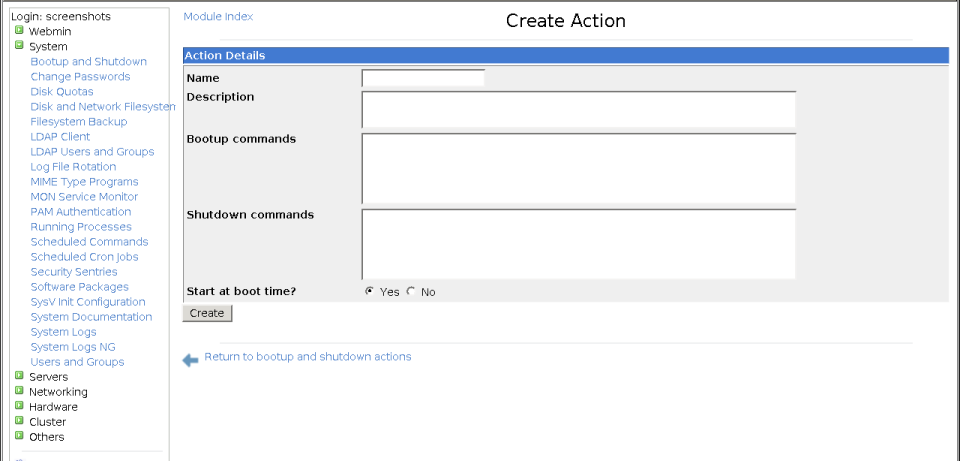This screenshot has height=461, width=960.
Task: Open Scheduled Cron Jobs module
Action: click(x=84, y=257)
